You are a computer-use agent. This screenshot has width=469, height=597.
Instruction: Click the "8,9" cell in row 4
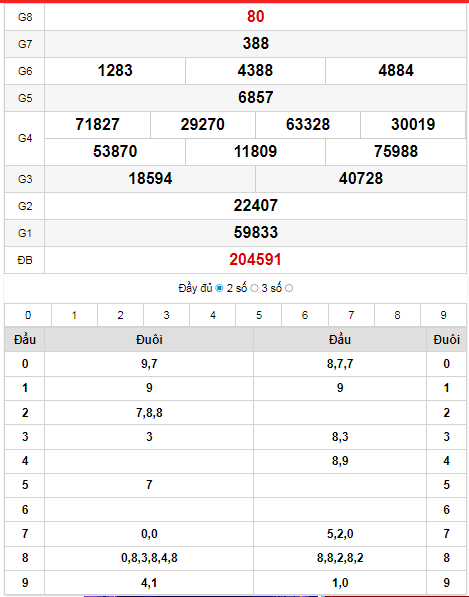pos(340,461)
